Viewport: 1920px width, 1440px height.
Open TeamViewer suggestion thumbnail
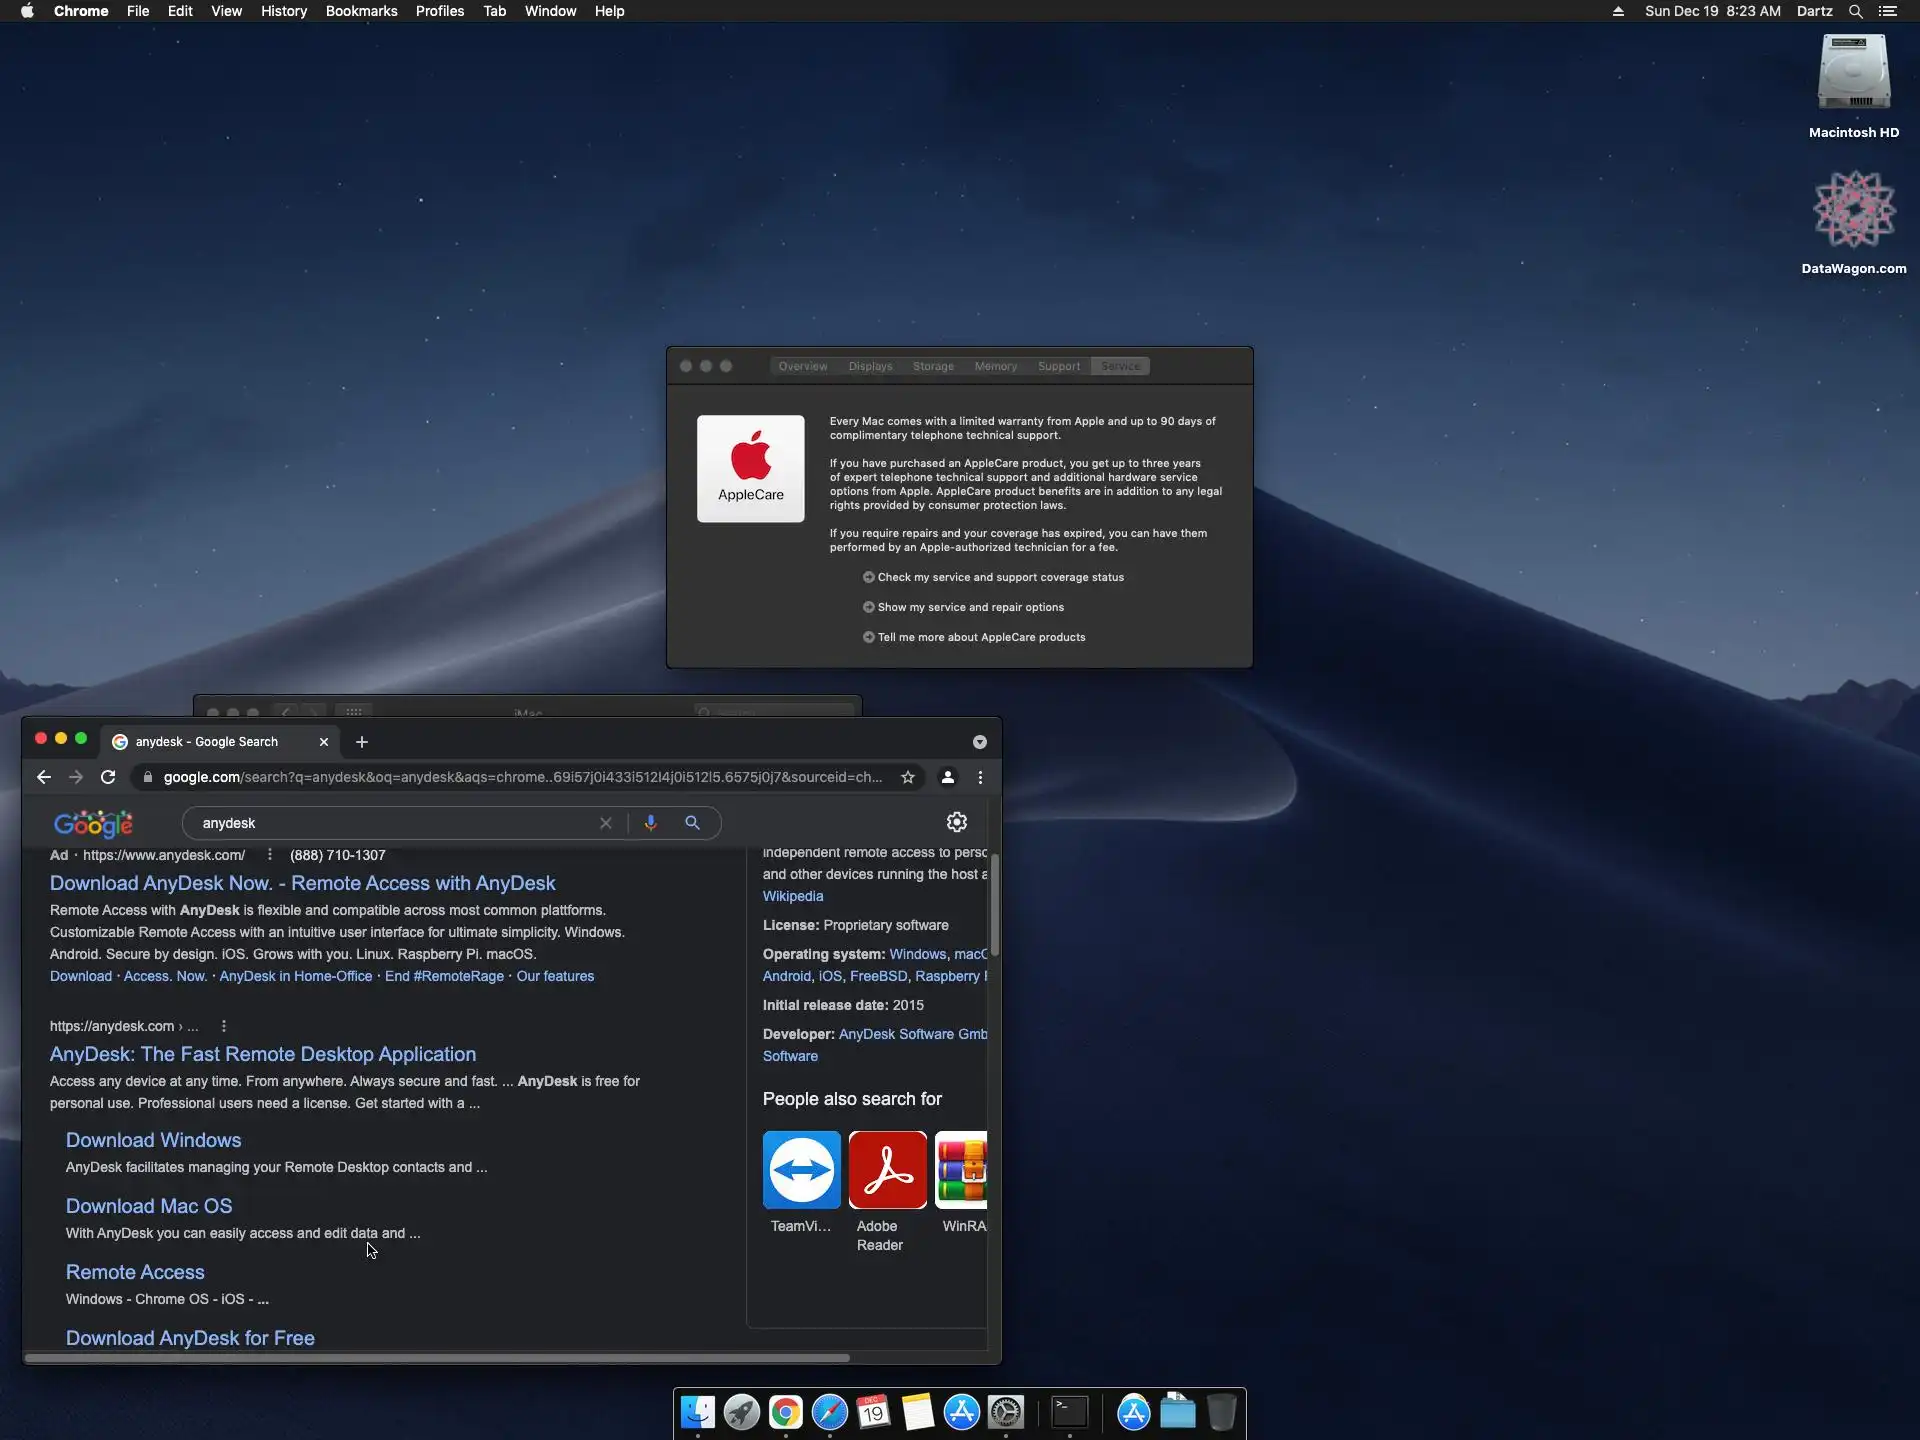[801, 1169]
